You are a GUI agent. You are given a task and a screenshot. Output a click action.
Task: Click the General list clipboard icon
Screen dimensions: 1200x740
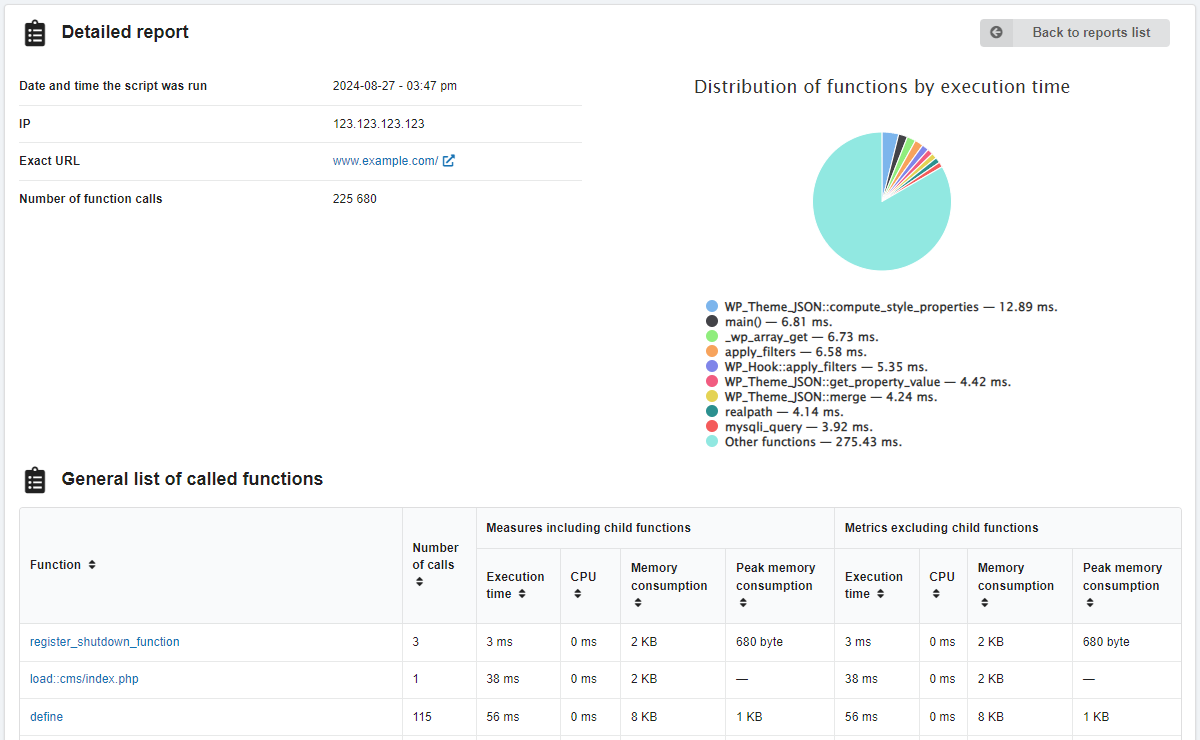tap(35, 480)
